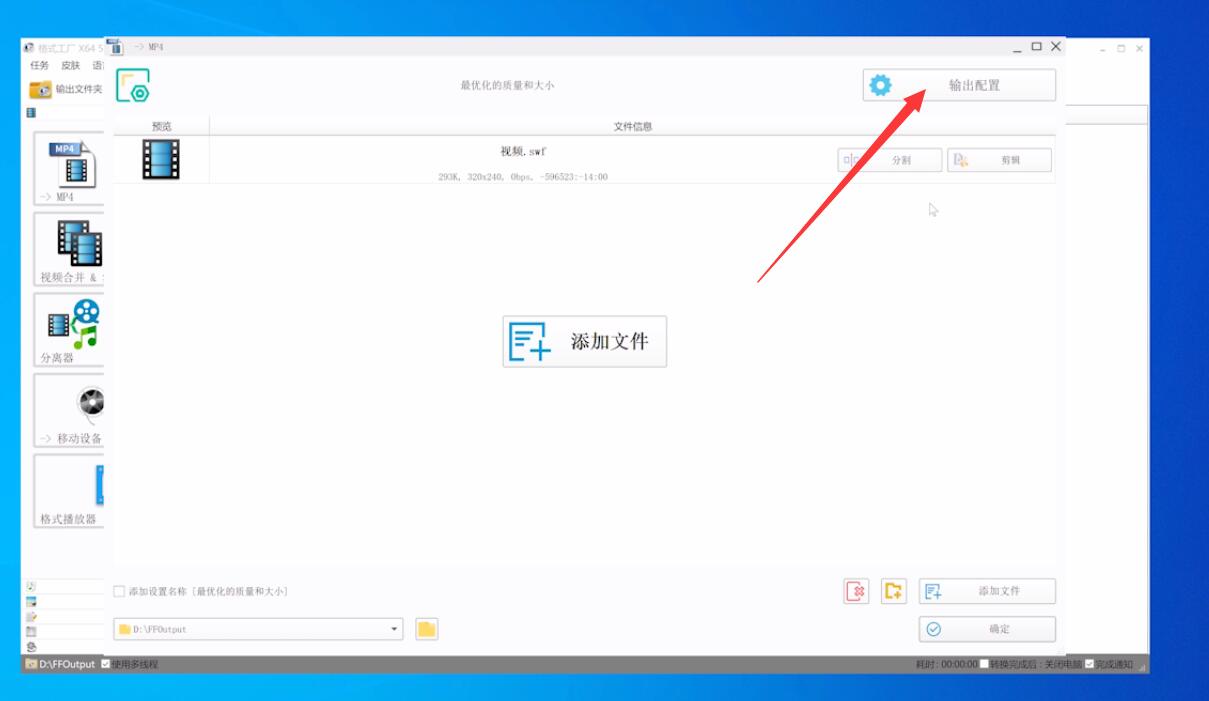Click the video category icon below 输出文件夹
Image resolution: width=1209 pixels, height=701 pixels.
[31, 113]
